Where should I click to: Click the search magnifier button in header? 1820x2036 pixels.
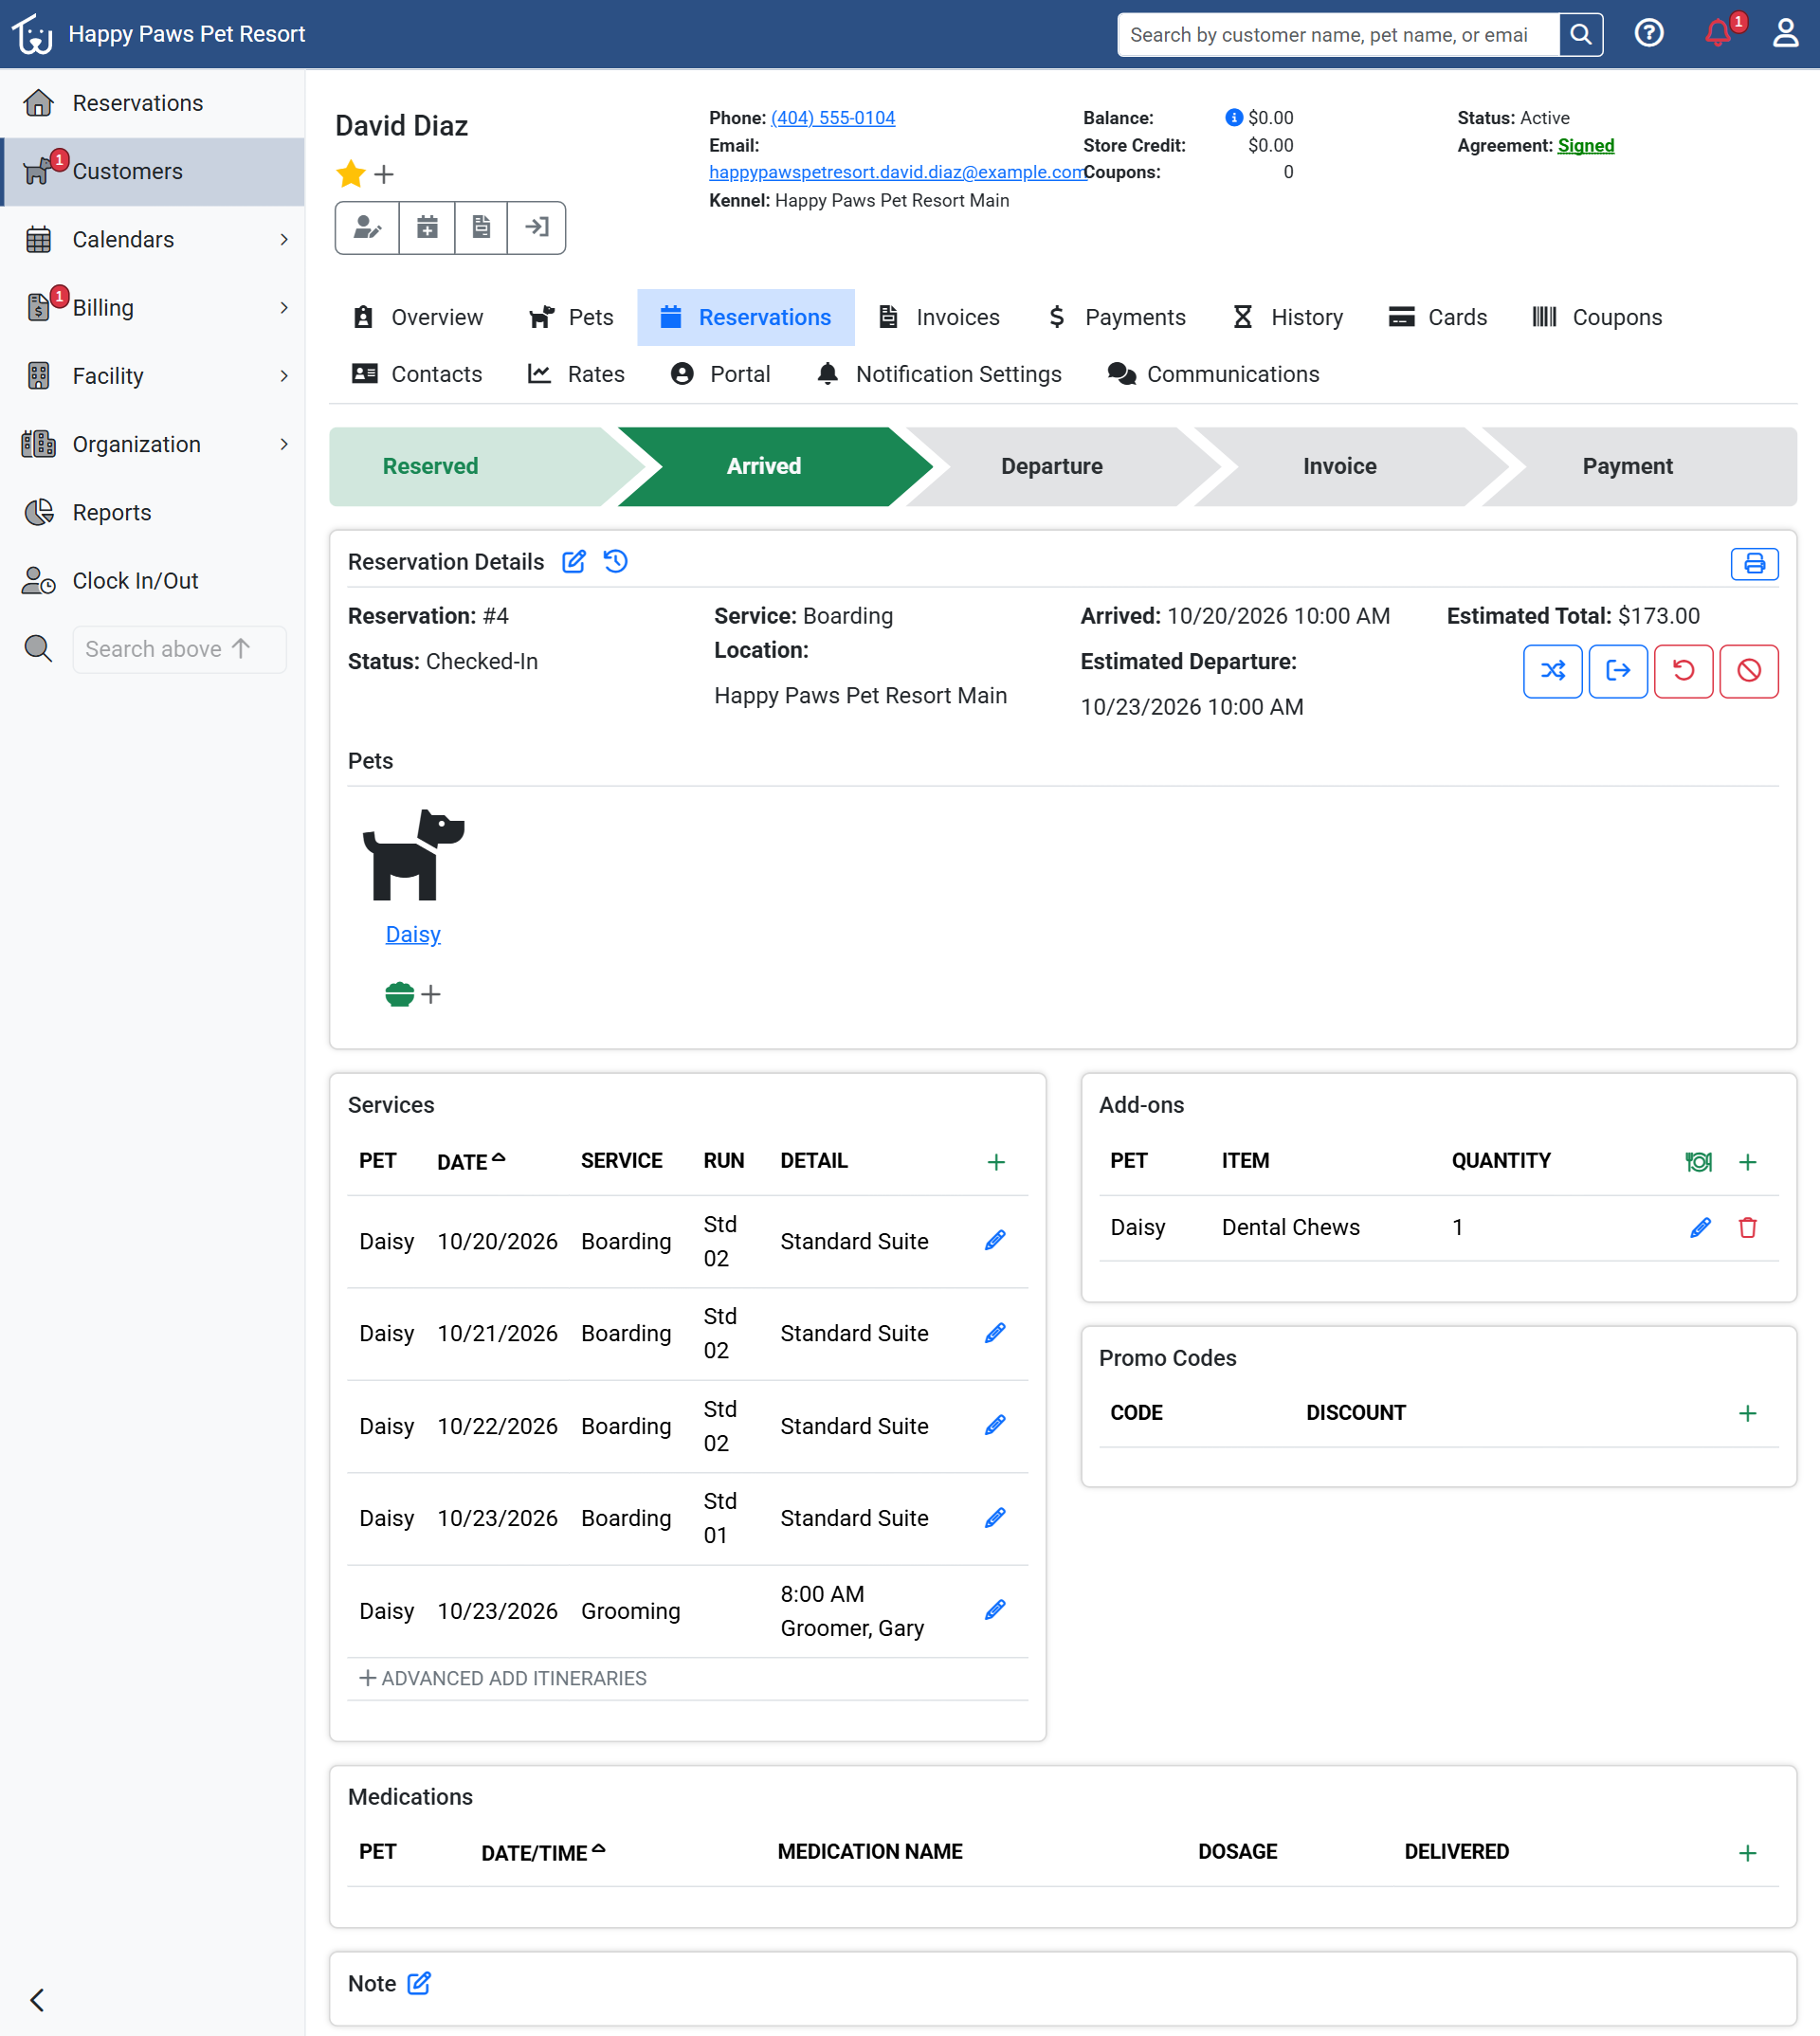tap(1580, 35)
